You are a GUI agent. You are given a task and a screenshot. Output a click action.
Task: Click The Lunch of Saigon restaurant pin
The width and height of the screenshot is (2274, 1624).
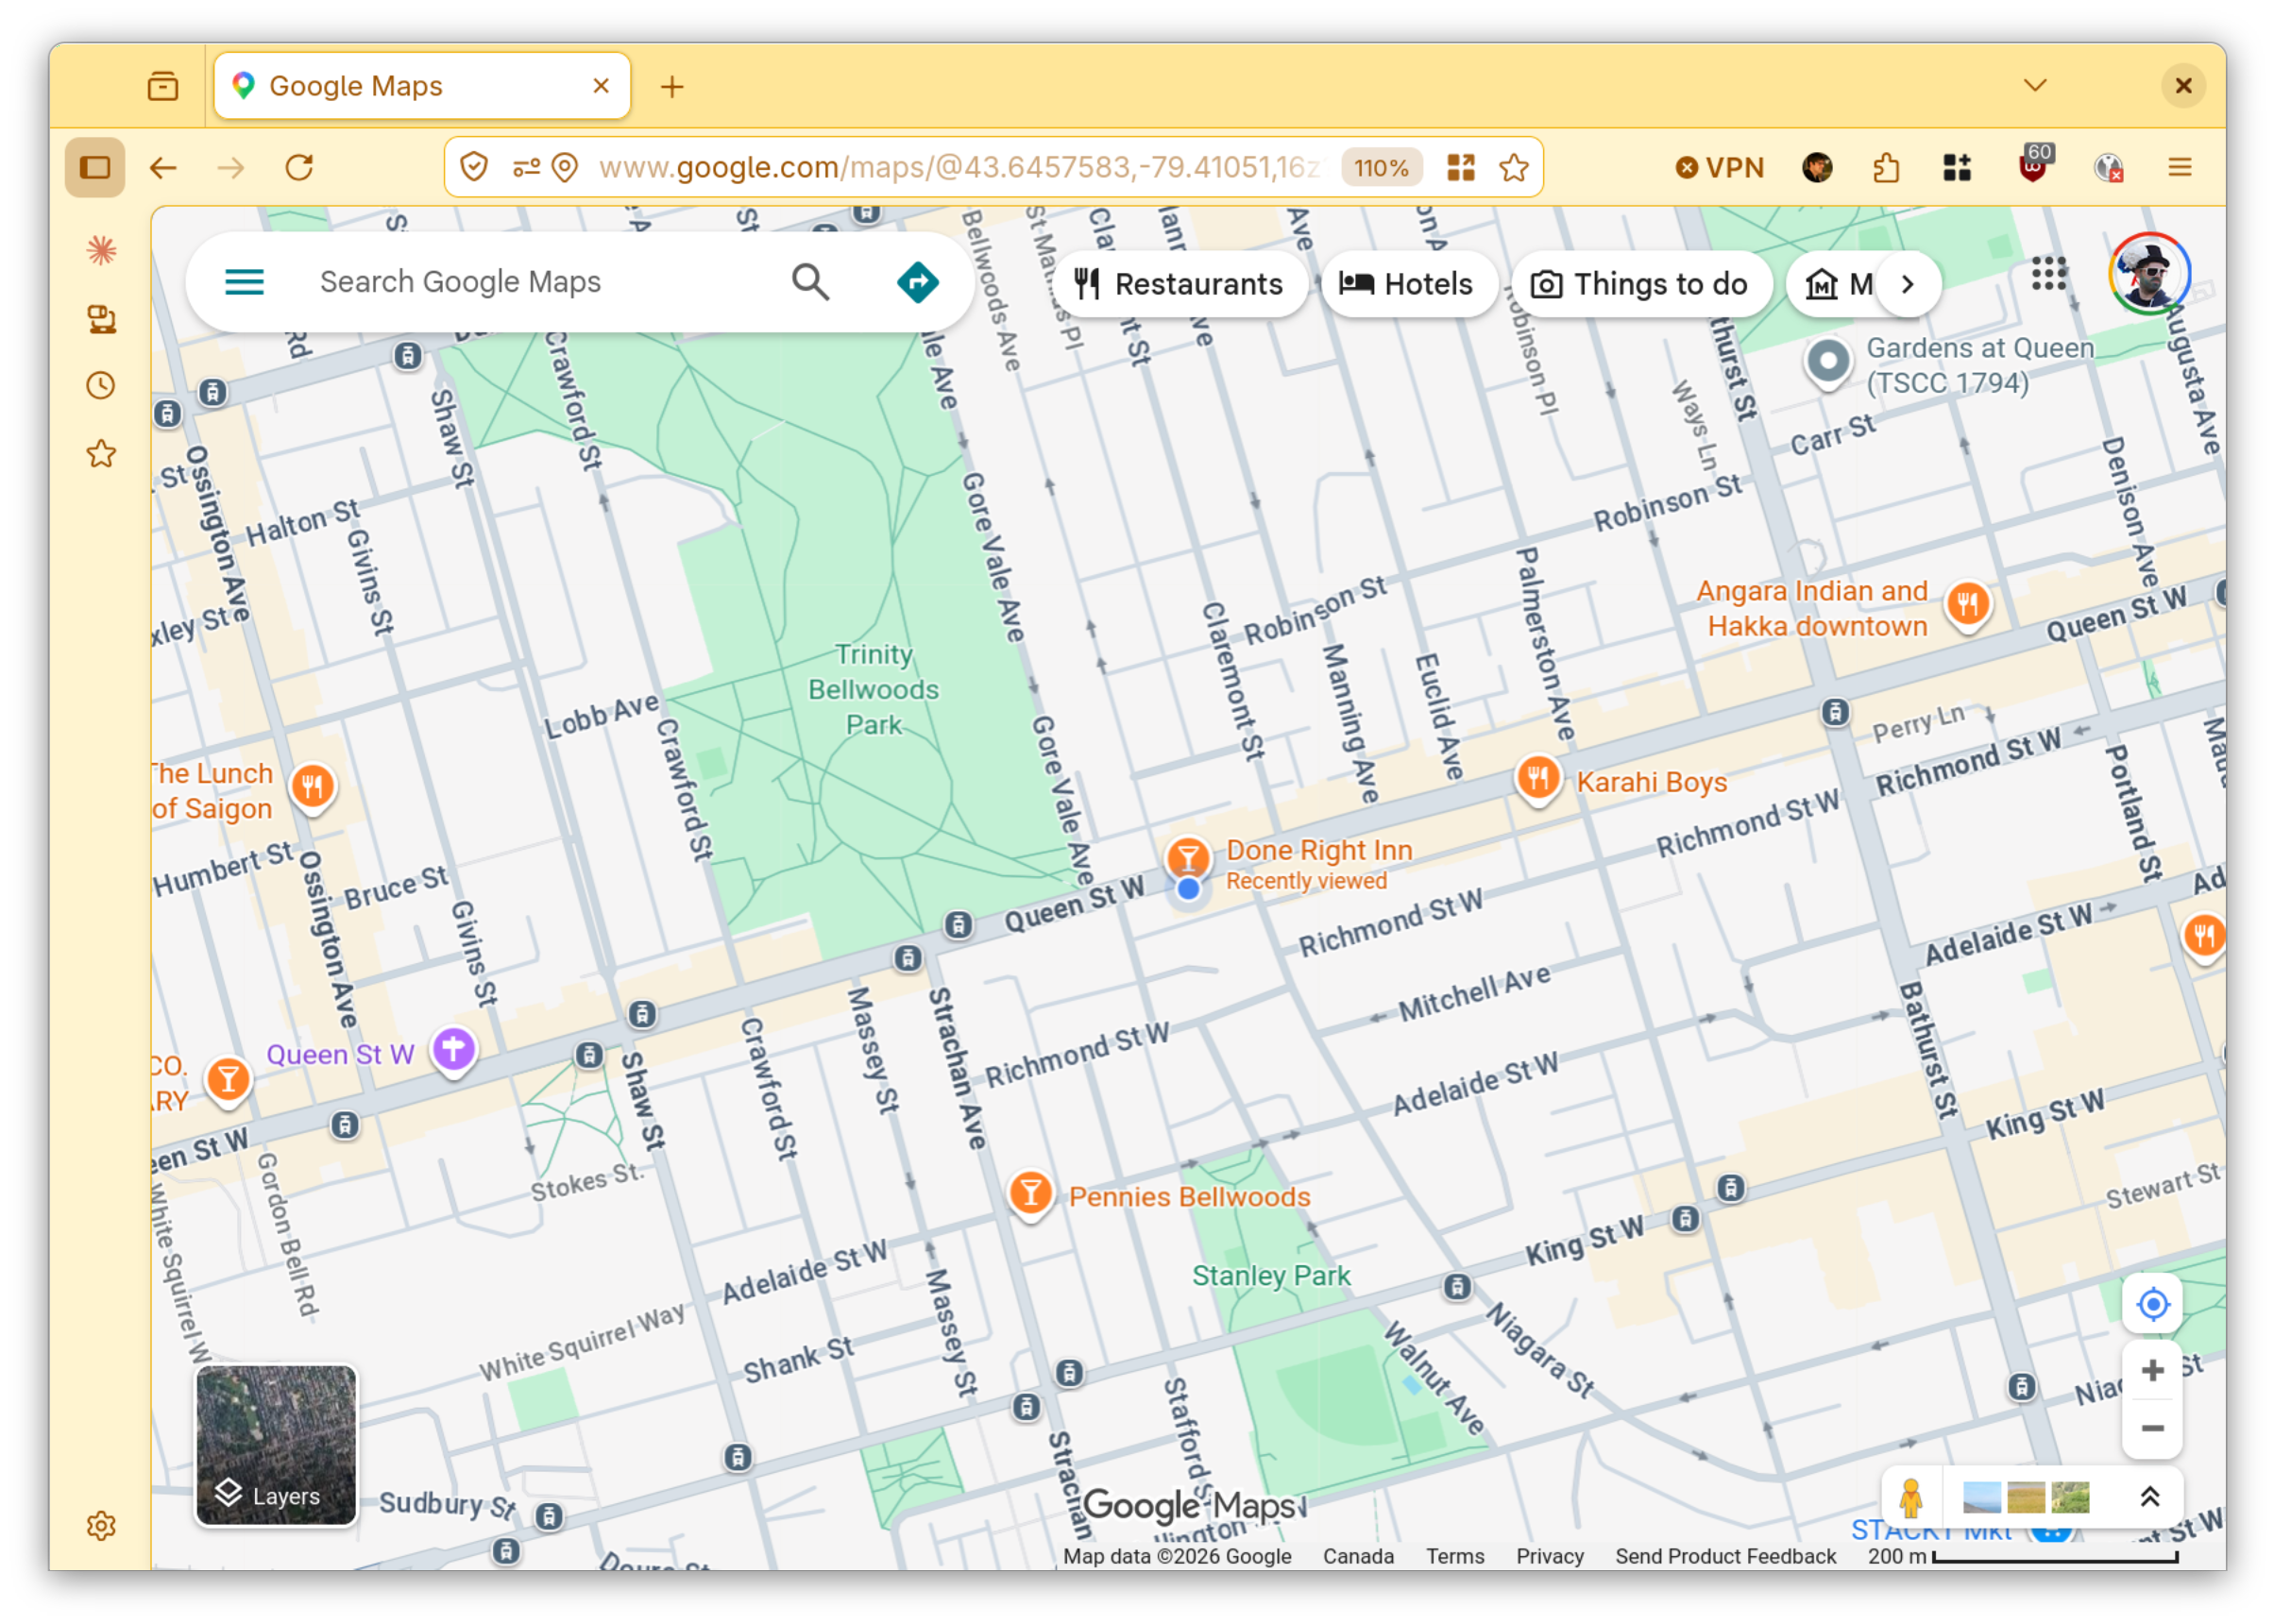pyautogui.click(x=312, y=788)
